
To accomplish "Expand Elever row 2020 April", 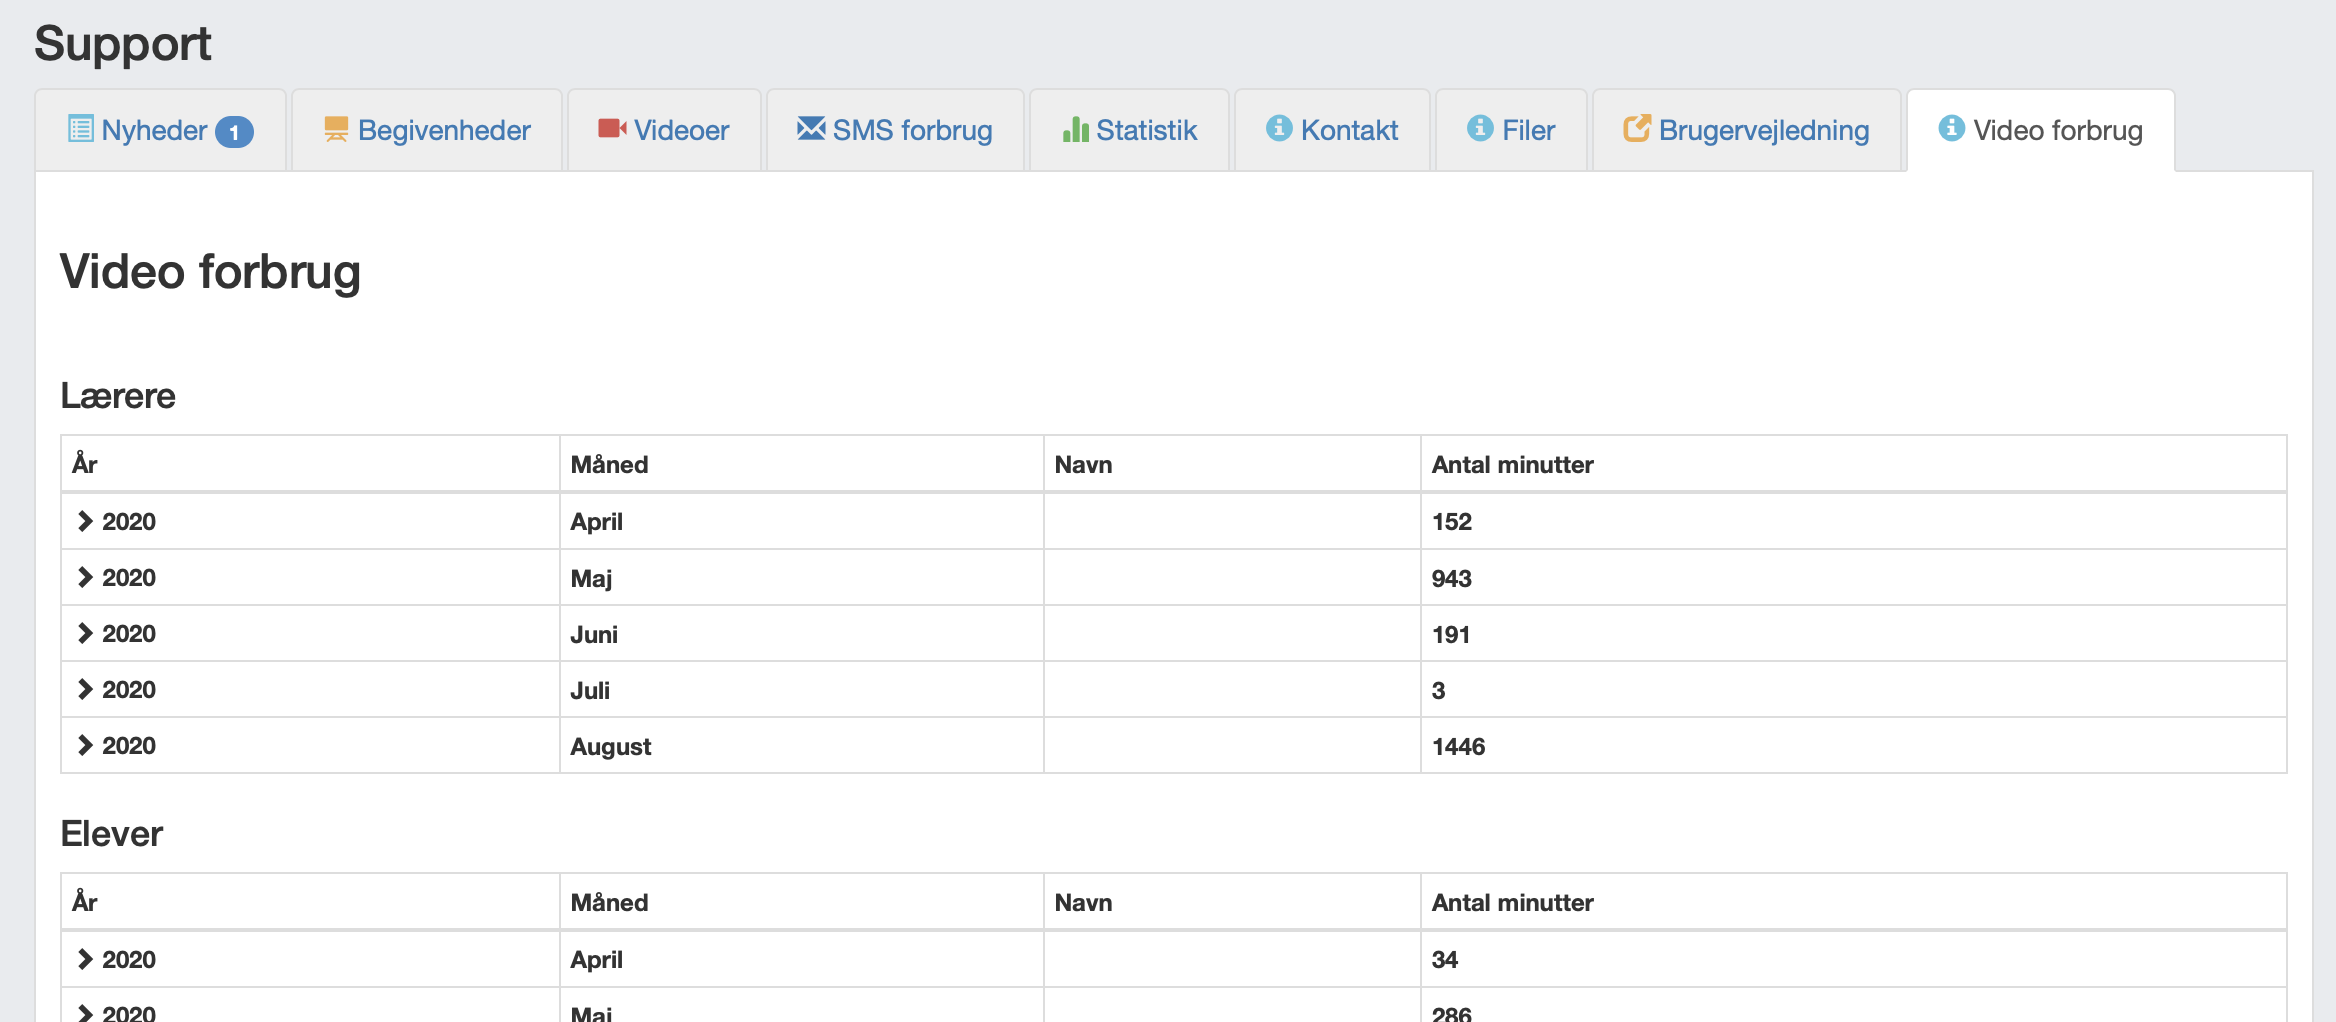I will pos(85,959).
